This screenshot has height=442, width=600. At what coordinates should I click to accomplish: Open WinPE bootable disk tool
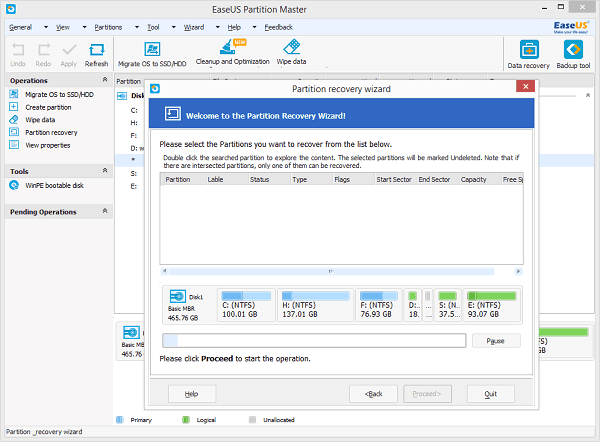coord(54,185)
